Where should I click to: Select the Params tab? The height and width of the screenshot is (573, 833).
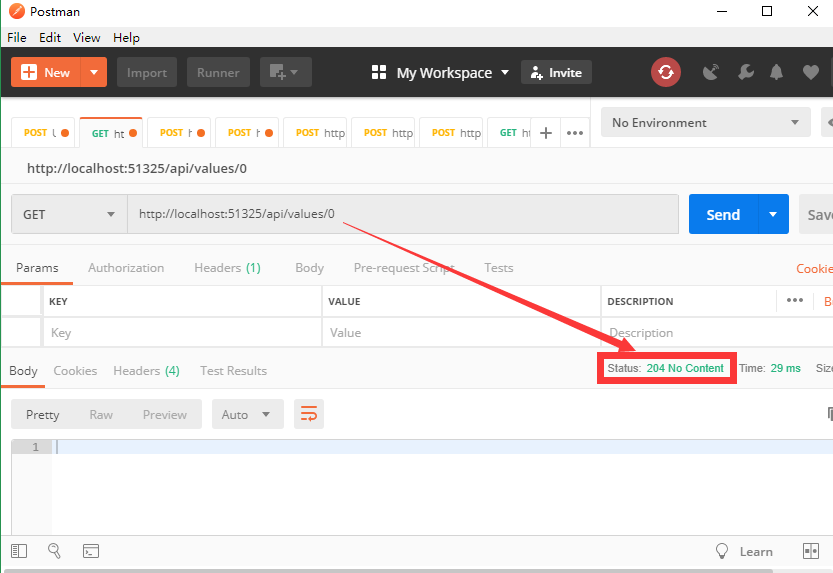[37, 268]
